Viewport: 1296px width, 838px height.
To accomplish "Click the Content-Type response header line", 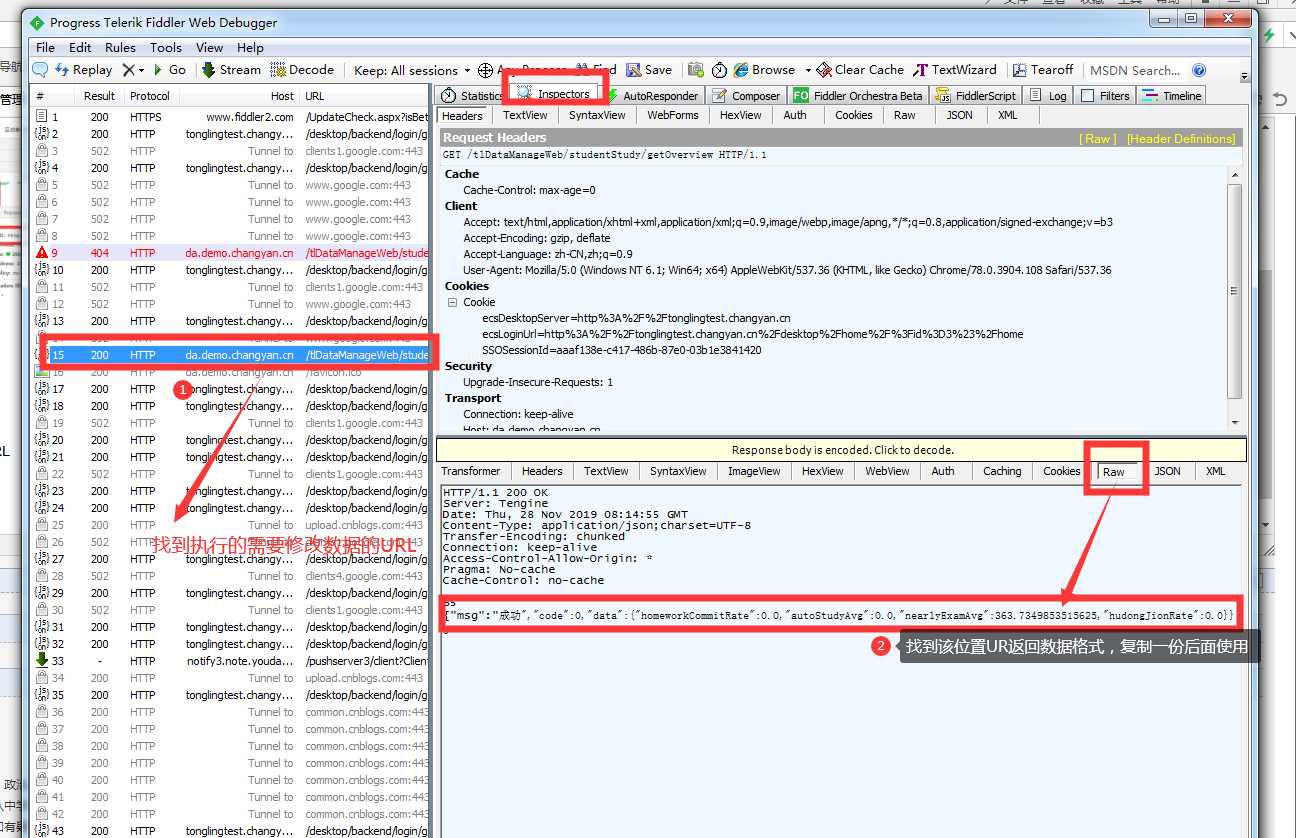I will point(596,525).
